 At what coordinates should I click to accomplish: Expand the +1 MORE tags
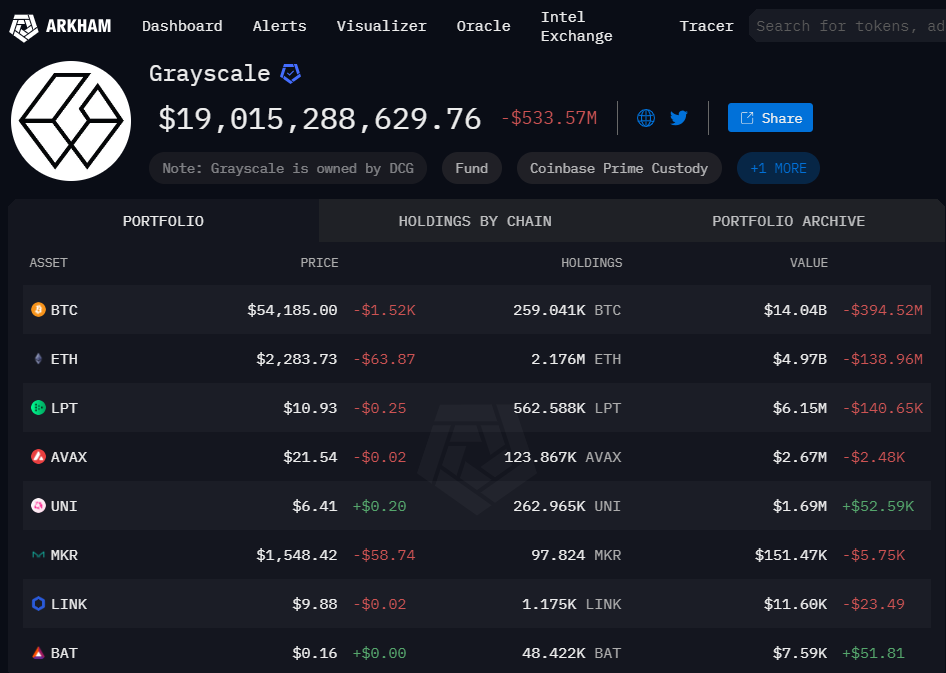778,168
